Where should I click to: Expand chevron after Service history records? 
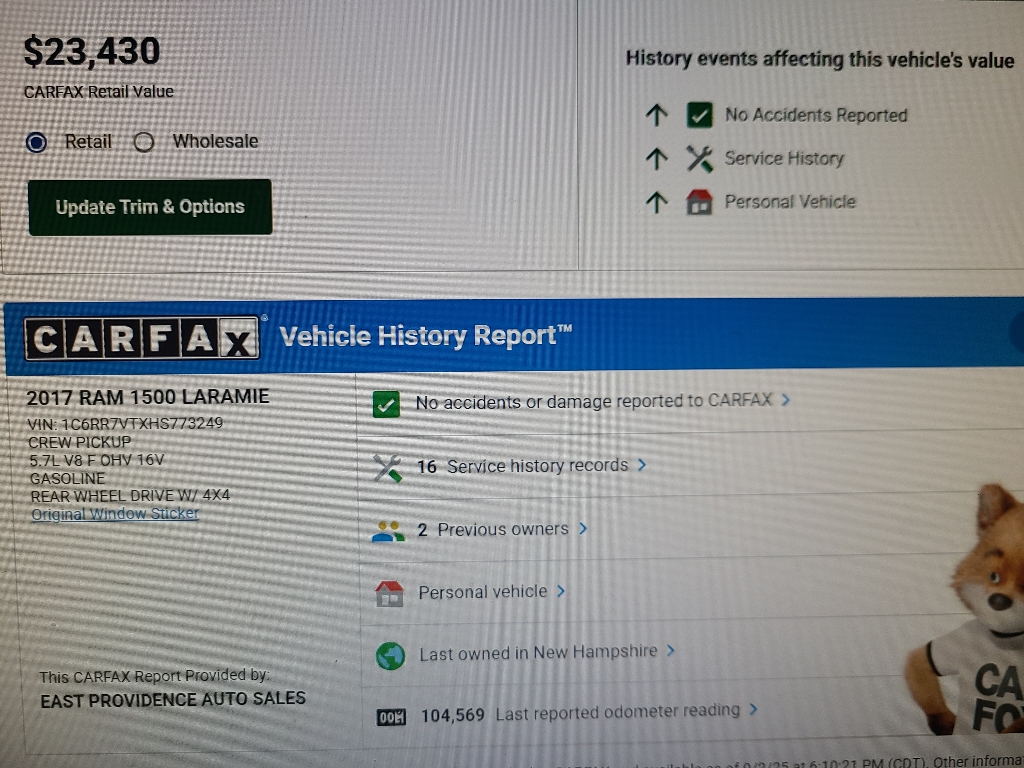coord(642,464)
